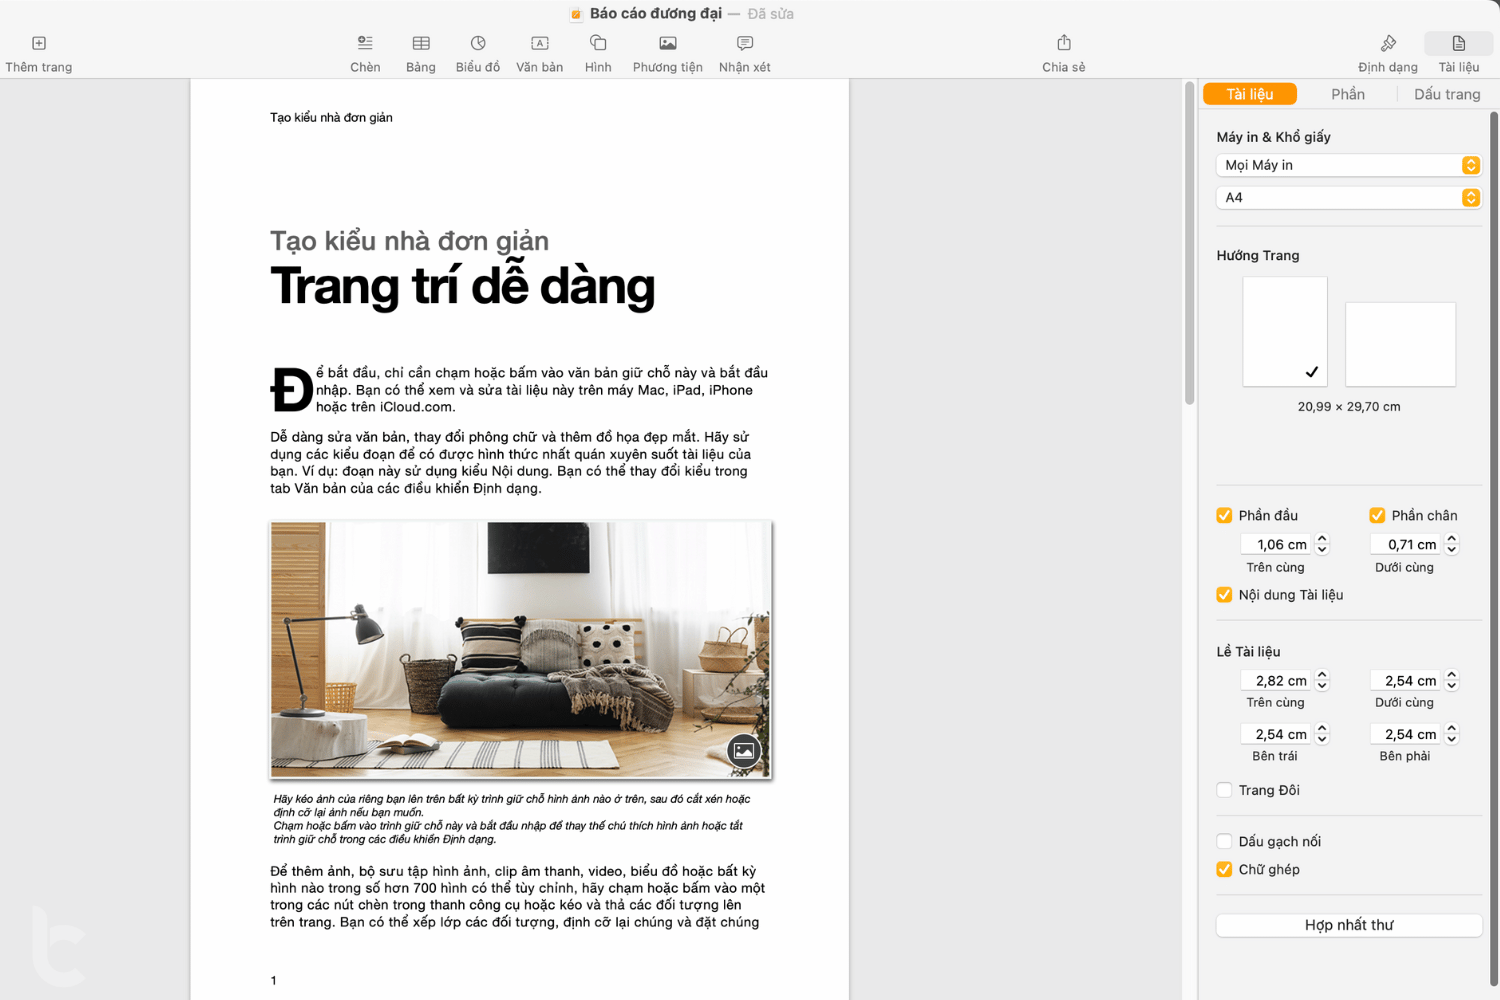Click the Bên phải 2,54 cm field
The width and height of the screenshot is (1500, 1000).
(x=1405, y=734)
